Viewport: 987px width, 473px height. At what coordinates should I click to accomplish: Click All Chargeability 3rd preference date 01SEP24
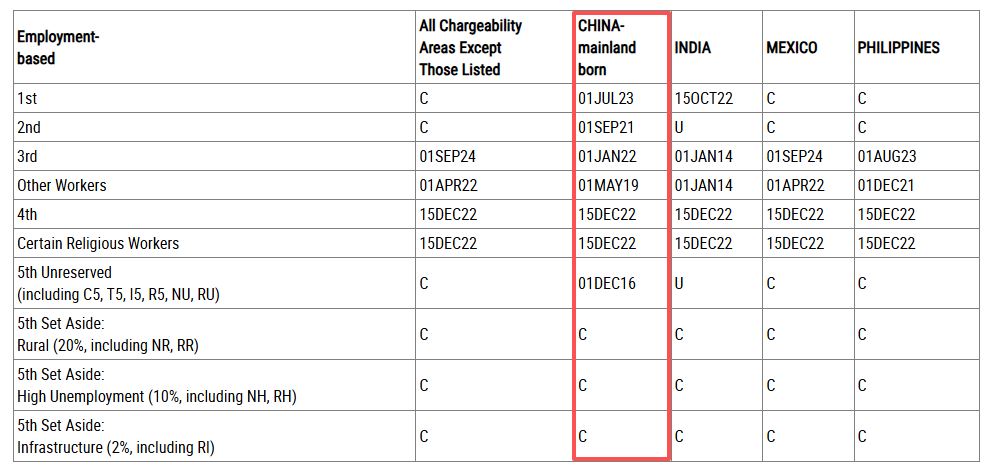click(x=448, y=157)
